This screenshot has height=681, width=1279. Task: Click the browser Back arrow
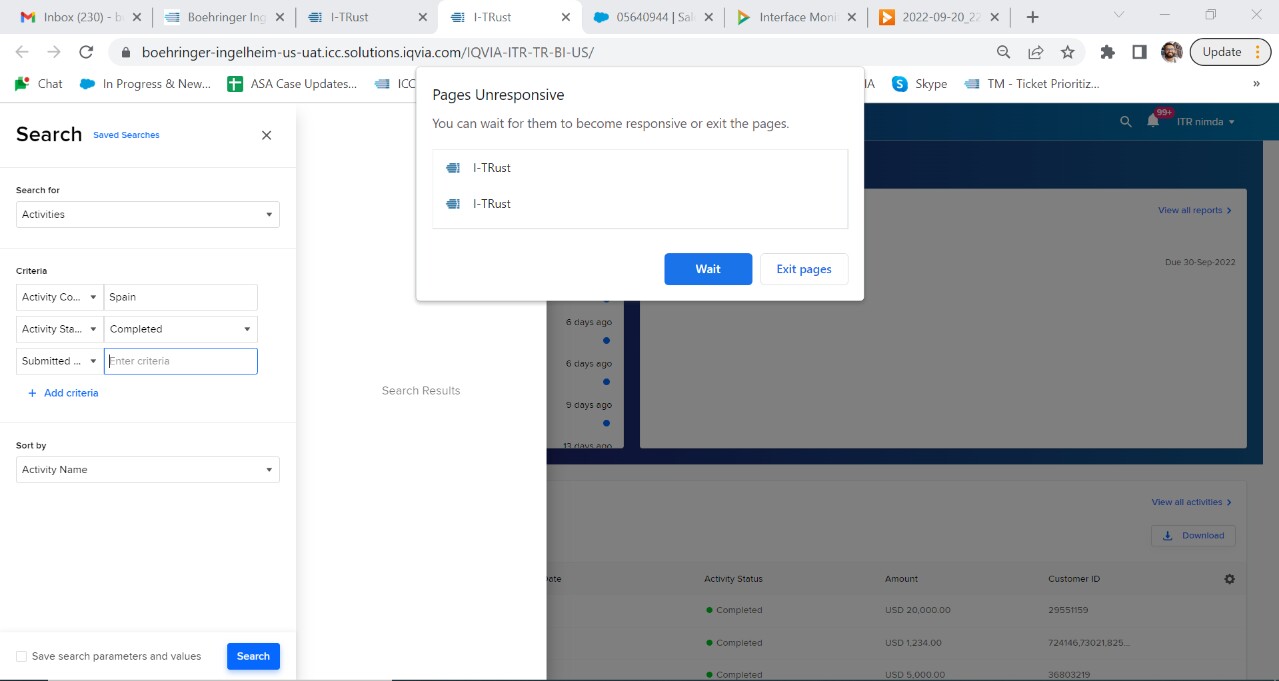point(22,52)
